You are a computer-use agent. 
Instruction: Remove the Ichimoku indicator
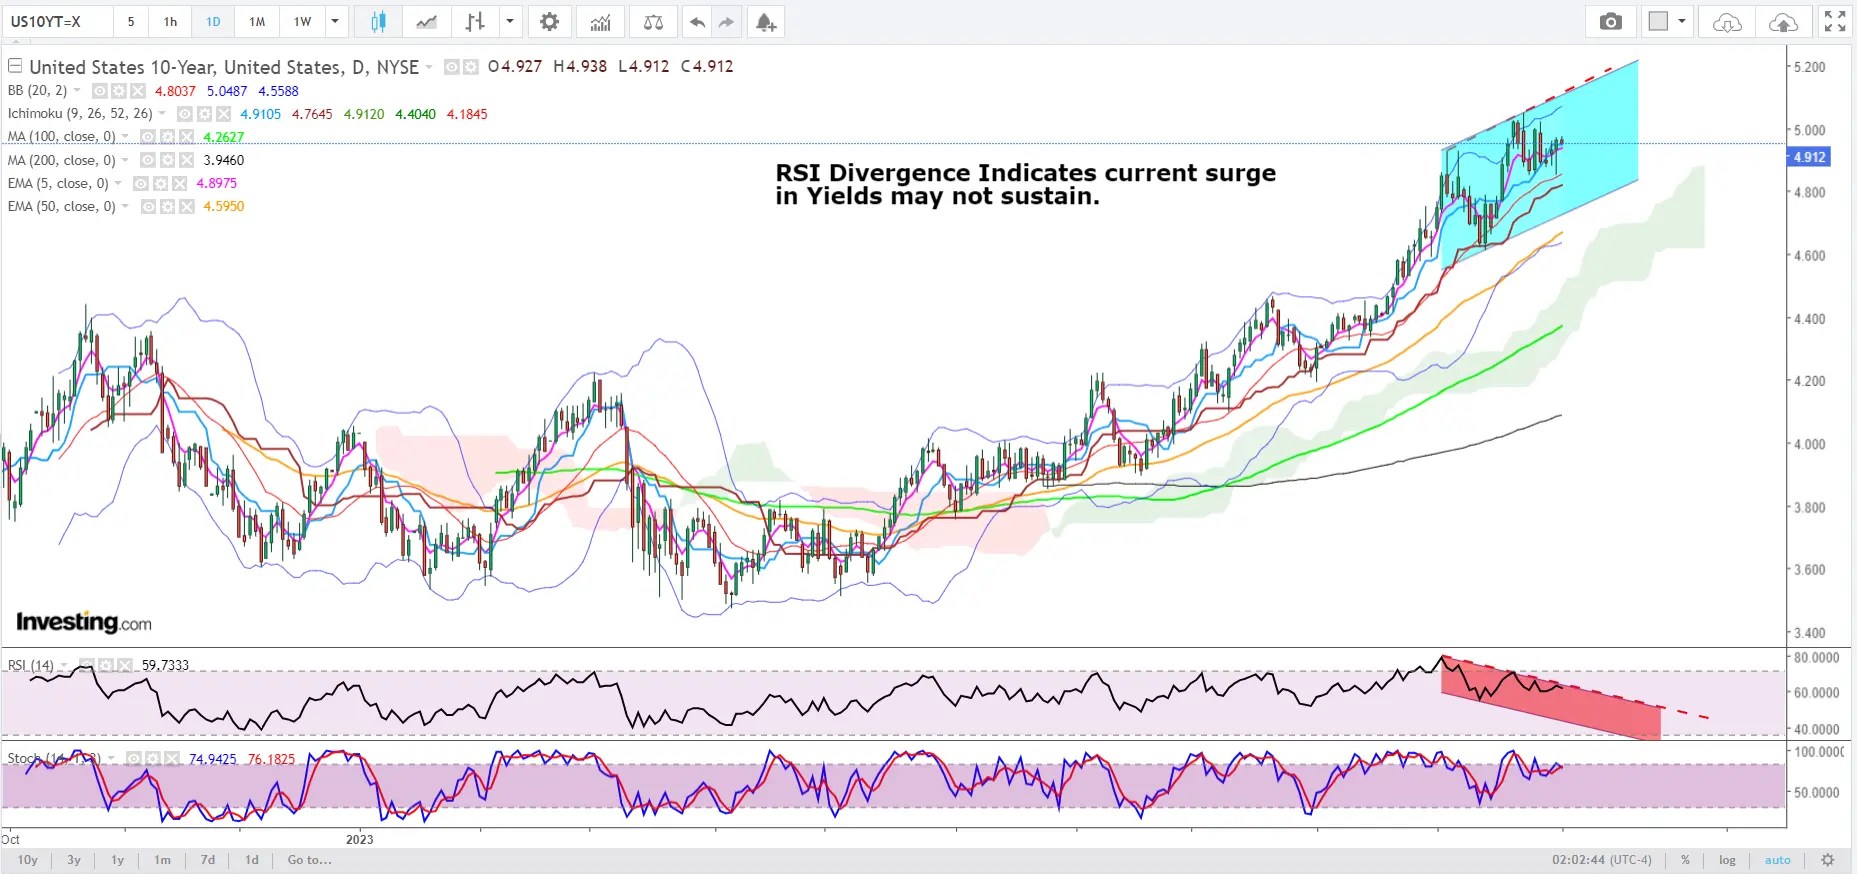pyautogui.click(x=224, y=114)
